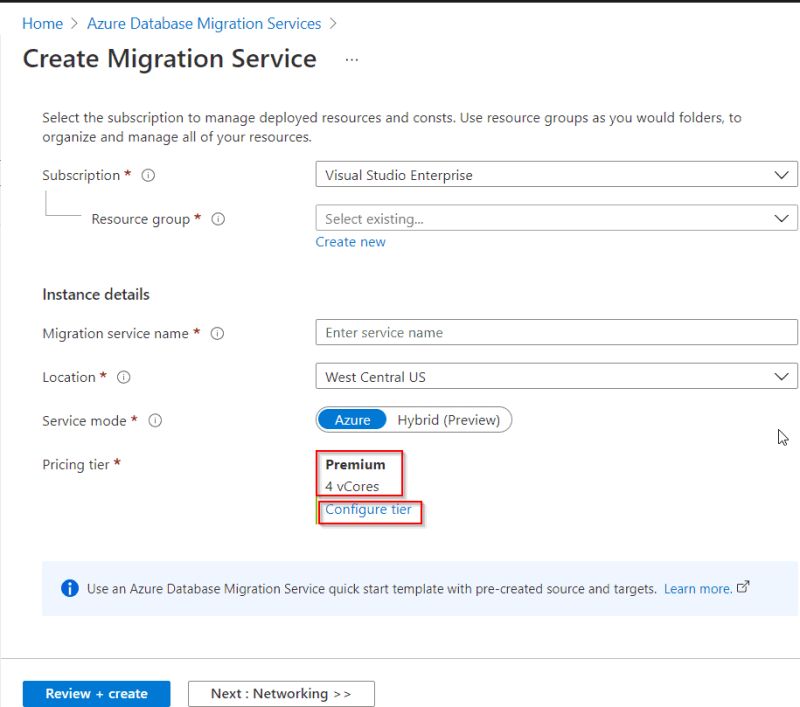This screenshot has width=800, height=707.
Task: Click the Migration service name info icon
Action: tap(217, 333)
